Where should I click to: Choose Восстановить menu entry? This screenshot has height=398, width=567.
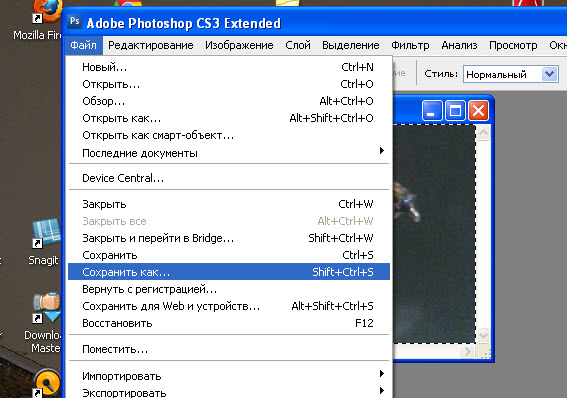(229, 323)
